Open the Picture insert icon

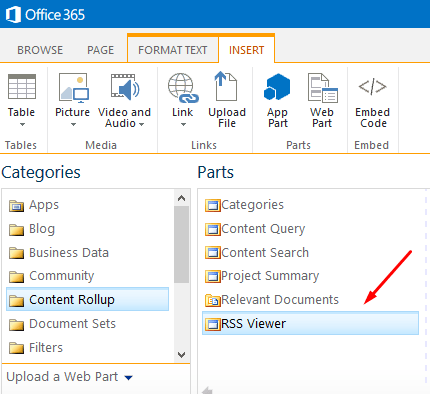tap(73, 87)
